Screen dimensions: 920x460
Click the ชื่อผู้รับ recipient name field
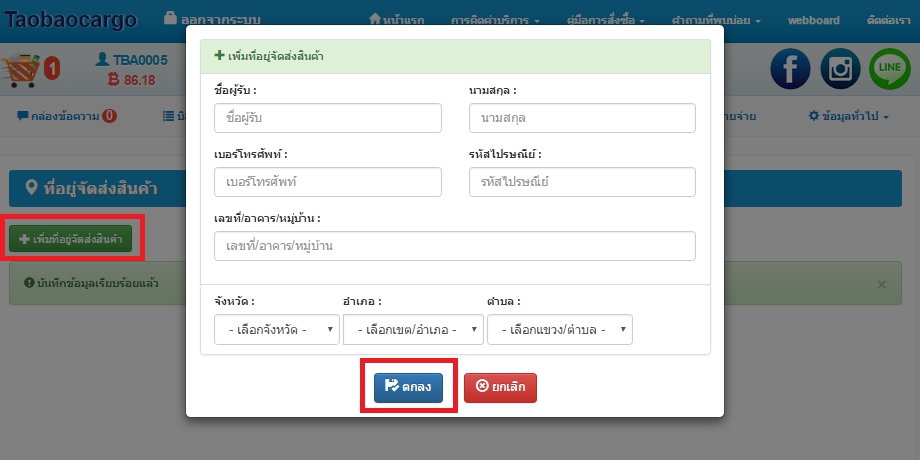(x=327, y=118)
